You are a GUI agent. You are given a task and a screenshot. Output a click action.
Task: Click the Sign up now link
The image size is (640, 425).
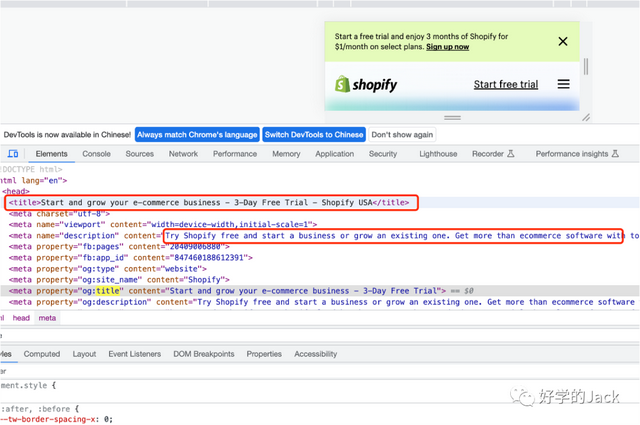point(447,47)
